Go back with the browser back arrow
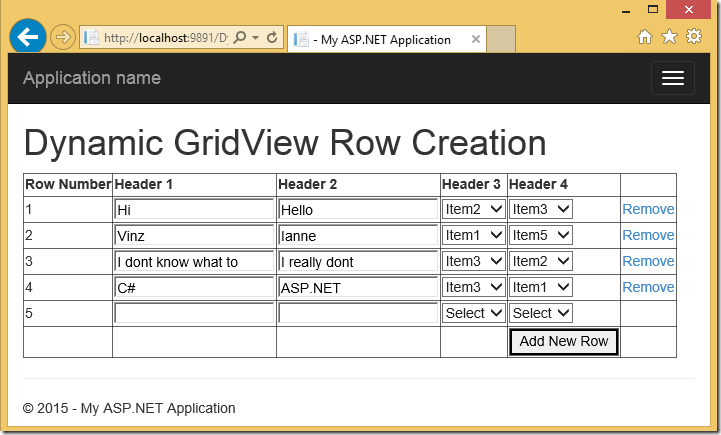This screenshot has height=435, width=721. [x=28, y=37]
